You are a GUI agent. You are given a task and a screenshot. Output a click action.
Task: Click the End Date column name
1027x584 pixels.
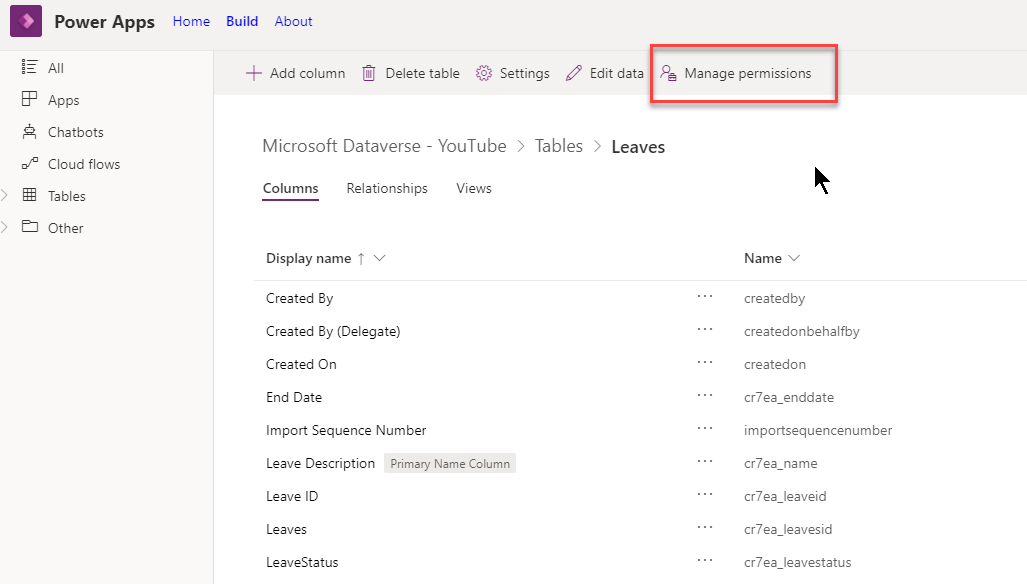pos(294,397)
